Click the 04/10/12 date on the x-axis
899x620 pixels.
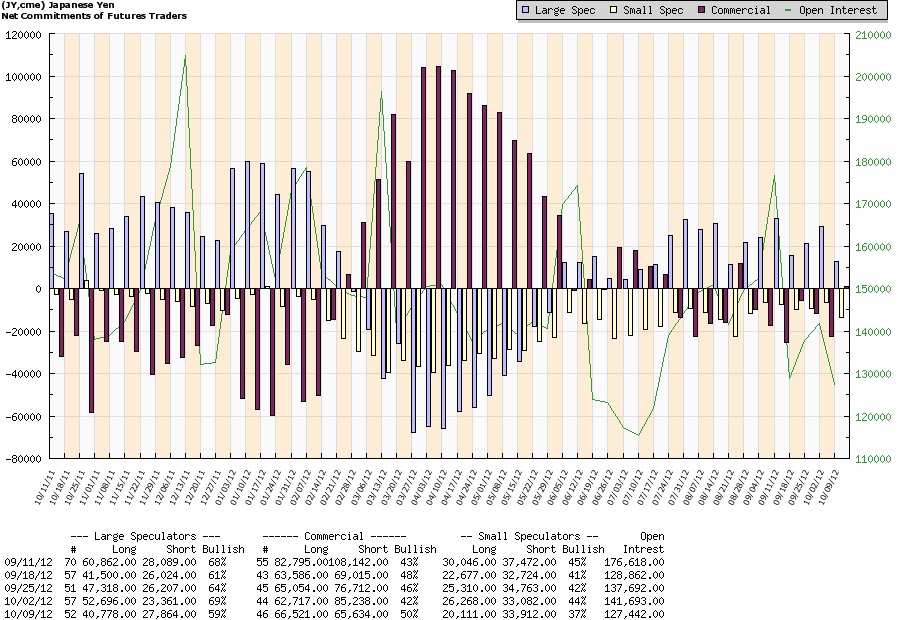[436, 487]
